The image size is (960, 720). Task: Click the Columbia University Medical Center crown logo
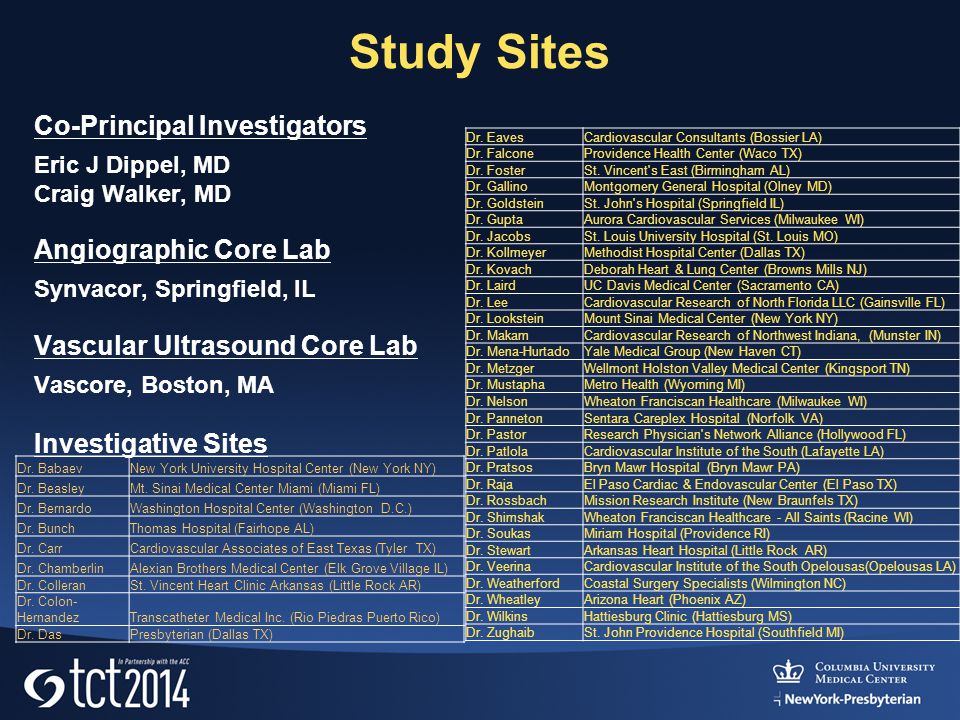(788, 672)
